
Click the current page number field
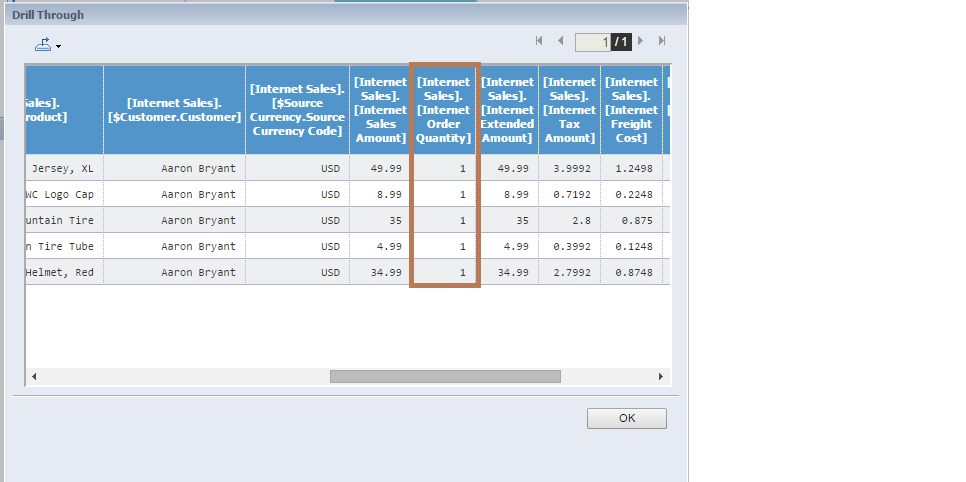tap(593, 42)
